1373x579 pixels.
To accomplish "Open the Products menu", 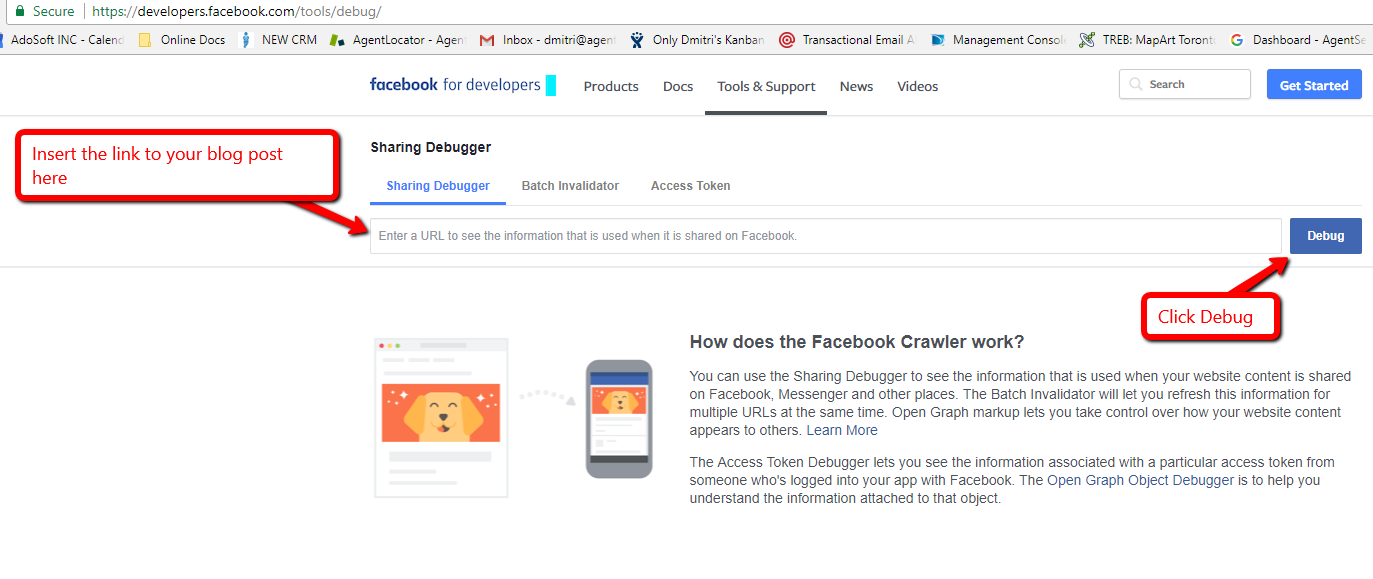I will click(611, 86).
